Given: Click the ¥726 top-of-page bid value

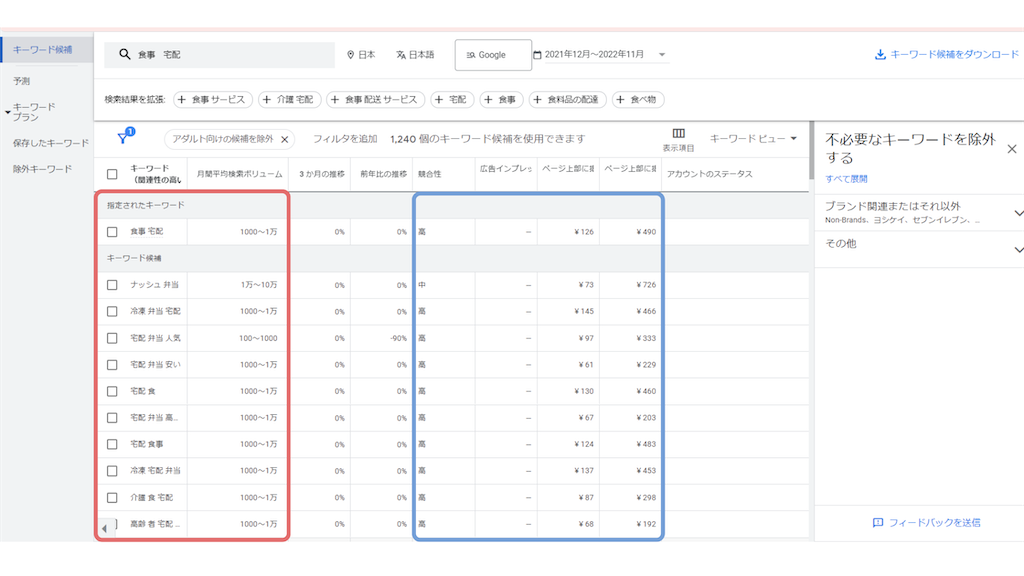Looking at the screenshot, I should click(x=646, y=285).
